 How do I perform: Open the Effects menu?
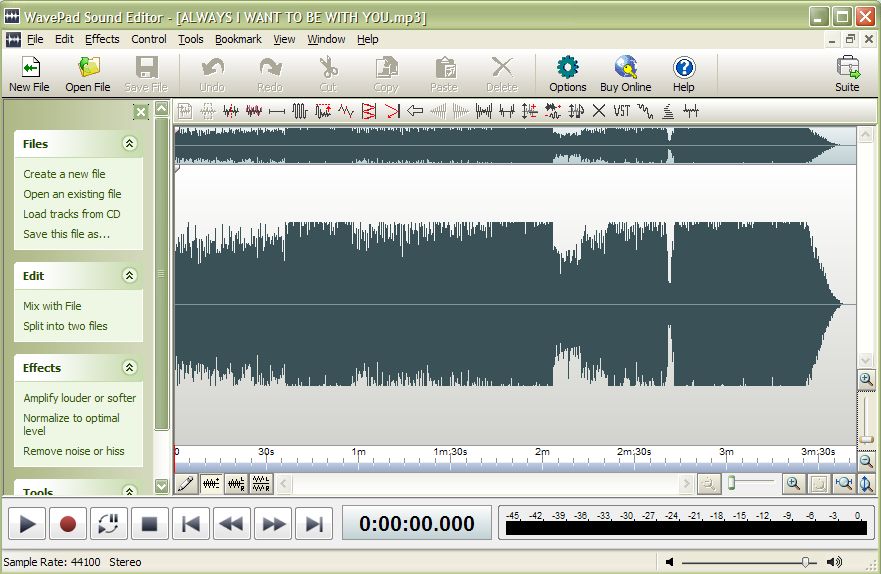click(102, 39)
